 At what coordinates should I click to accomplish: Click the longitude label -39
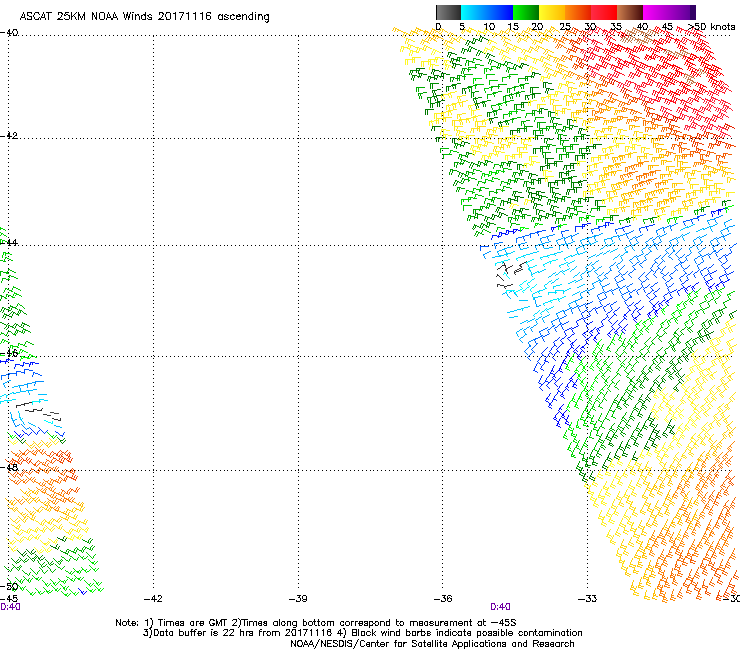298,599
